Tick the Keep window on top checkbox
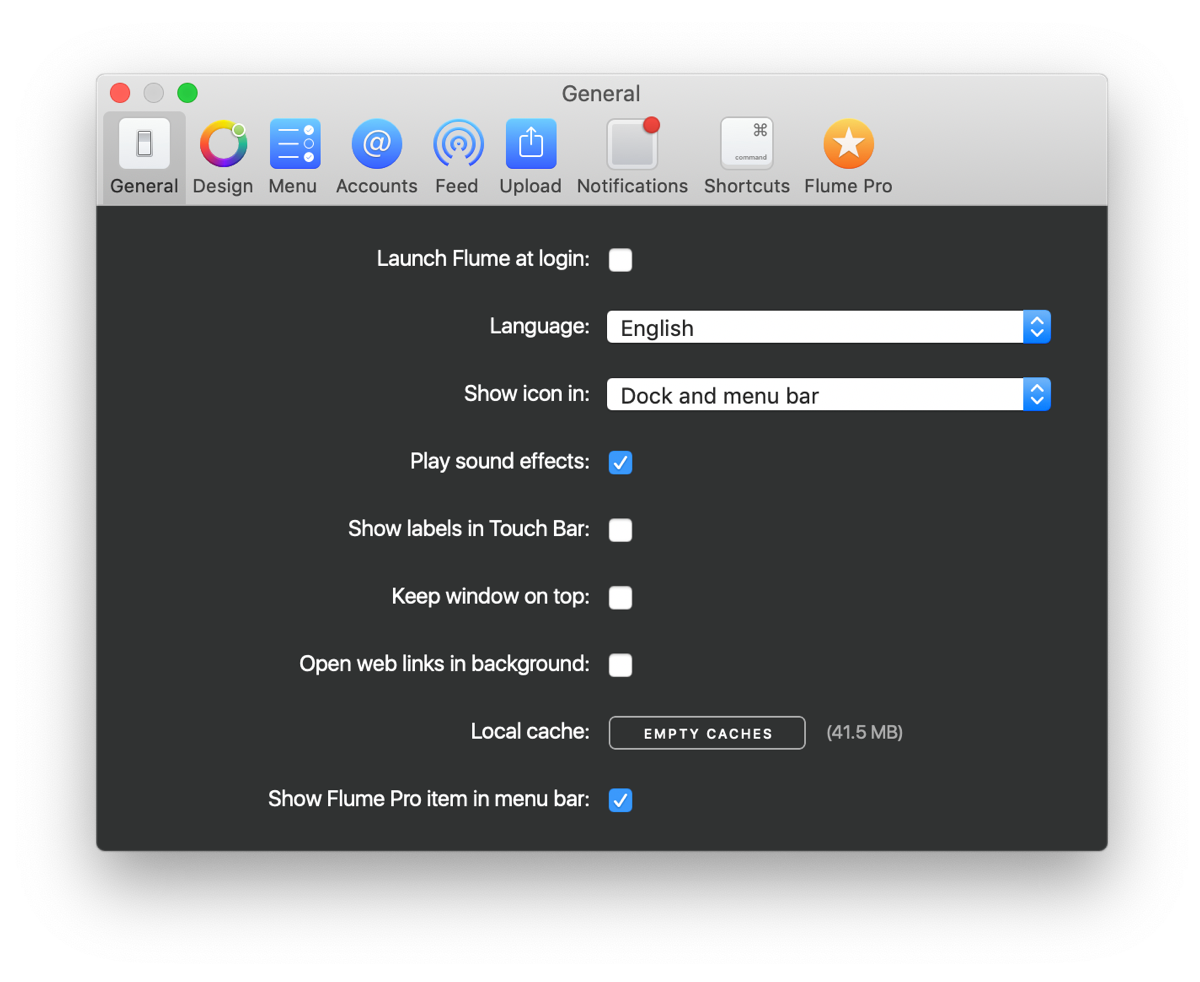Screen dimensions: 1200x982 tap(620, 598)
